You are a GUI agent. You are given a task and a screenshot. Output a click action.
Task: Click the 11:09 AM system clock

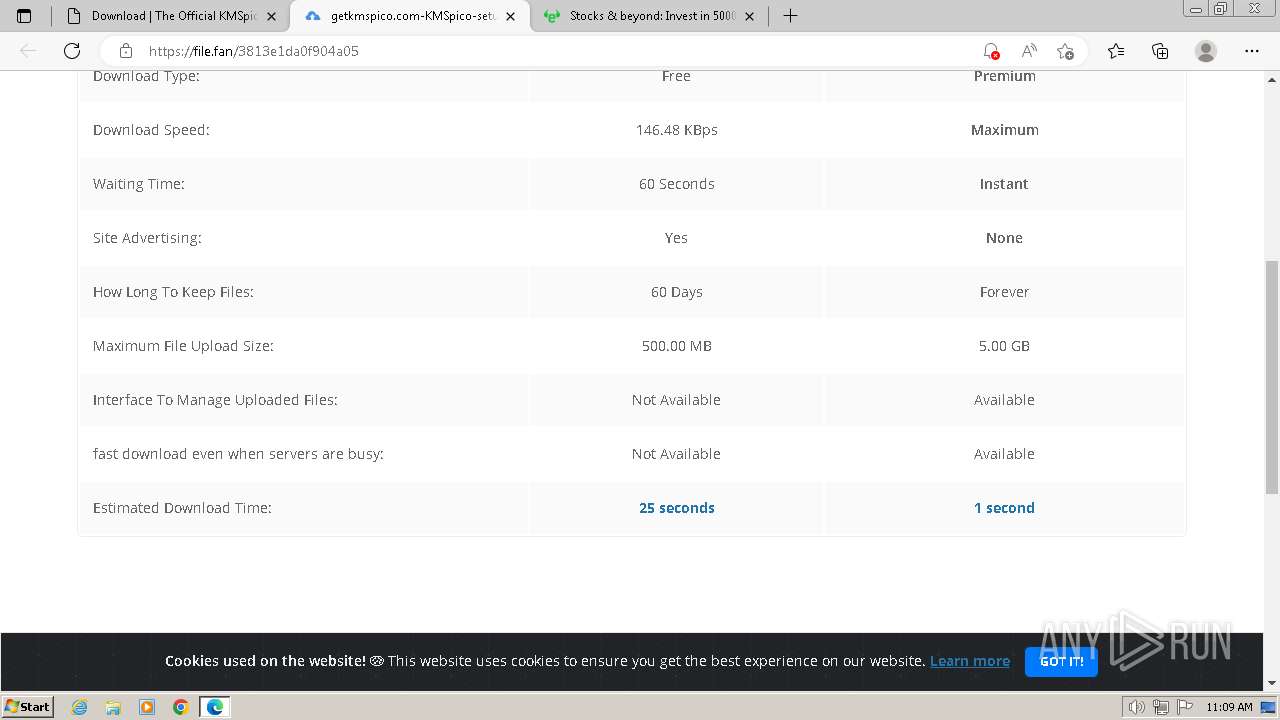pyautogui.click(x=1229, y=707)
